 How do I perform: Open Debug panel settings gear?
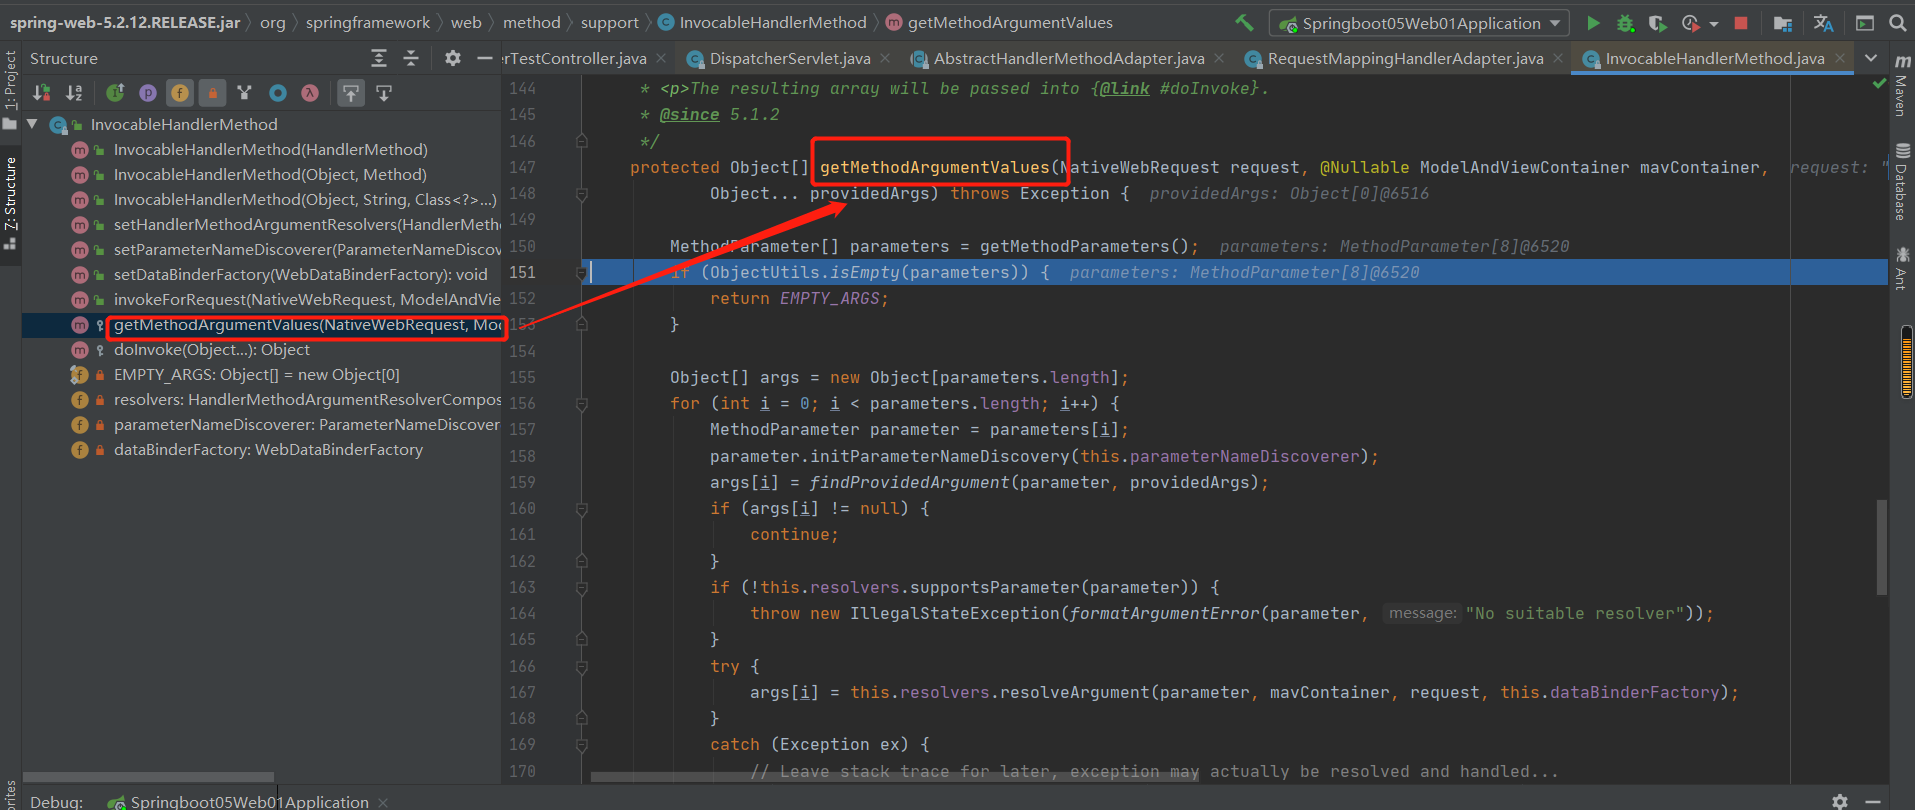(x=1839, y=801)
